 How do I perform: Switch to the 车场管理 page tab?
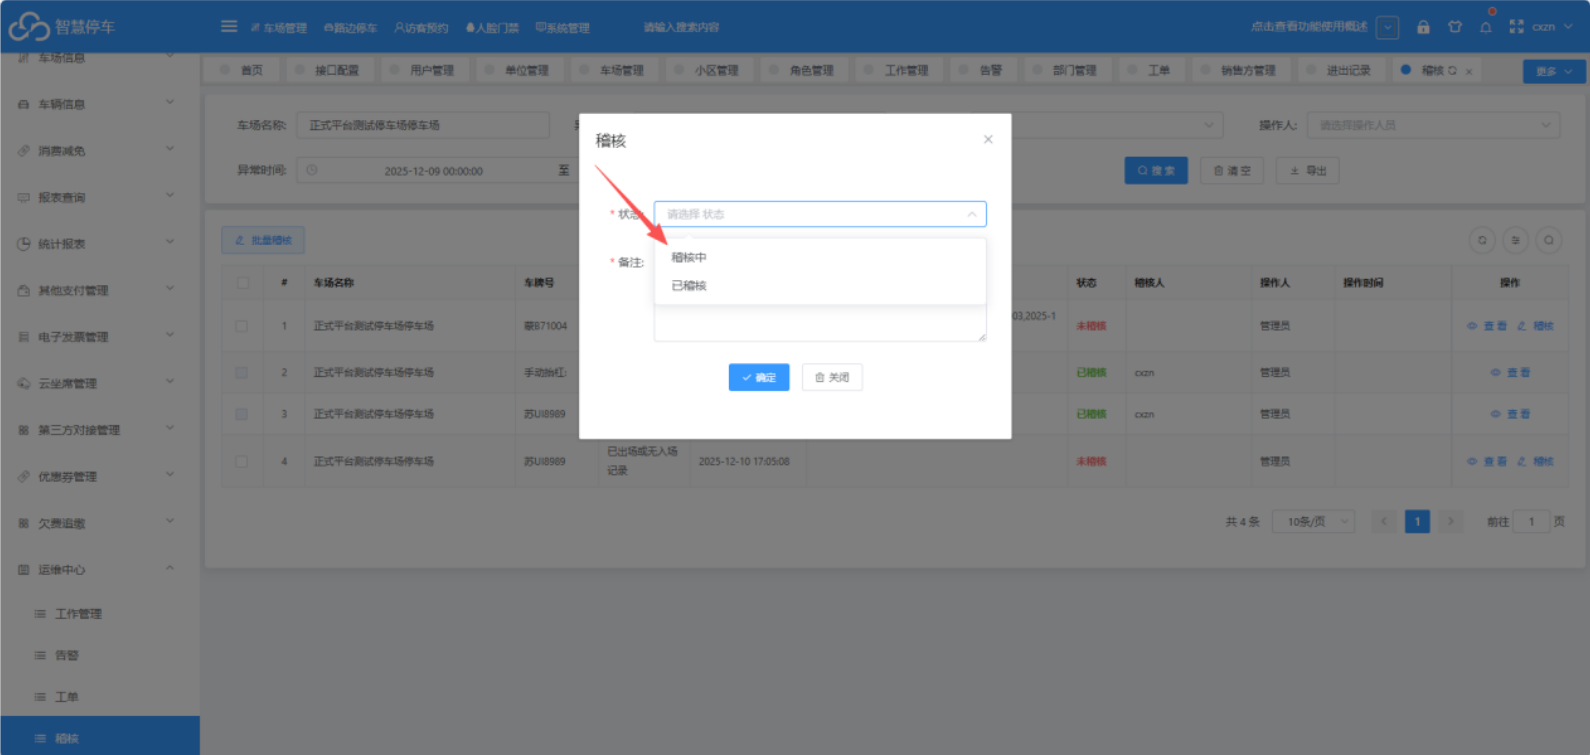tap(612, 70)
